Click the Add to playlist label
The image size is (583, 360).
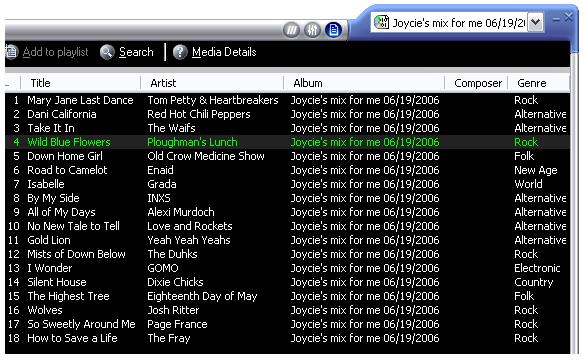(x=55, y=52)
